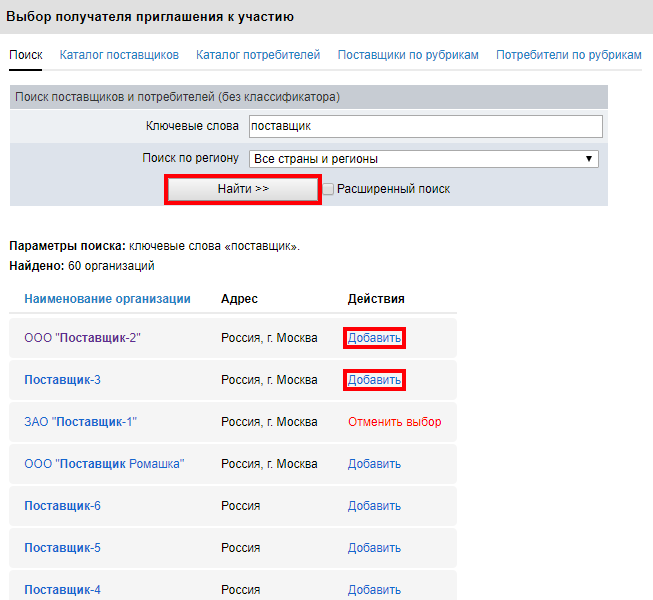Image resolution: width=653 pixels, height=600 pixels.
Task: Open the ООО Поставщик Ромашка organization link
Action: [104, 464]
